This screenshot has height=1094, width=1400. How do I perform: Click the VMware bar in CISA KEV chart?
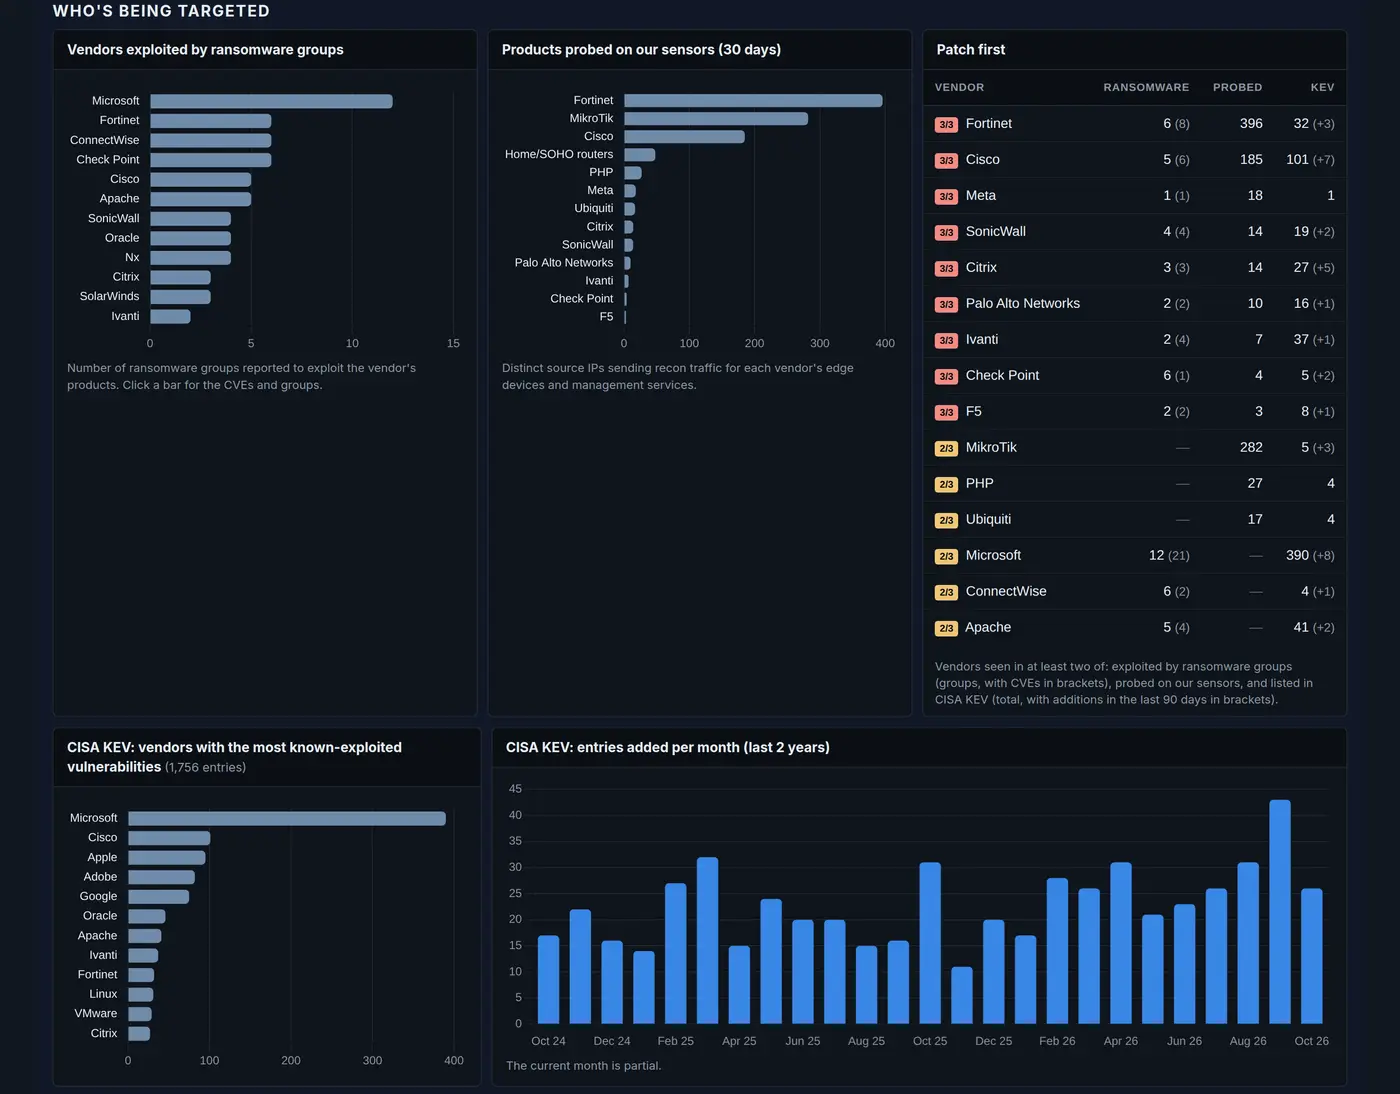(x=140, y=1014)
